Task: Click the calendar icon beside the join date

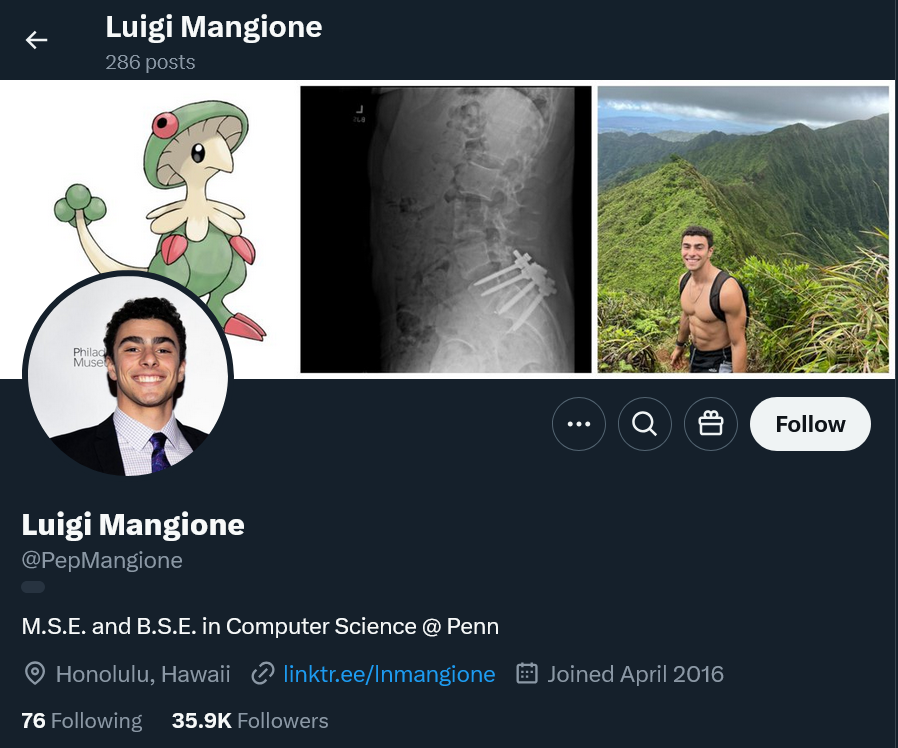Action: click(x=527, y=674)
